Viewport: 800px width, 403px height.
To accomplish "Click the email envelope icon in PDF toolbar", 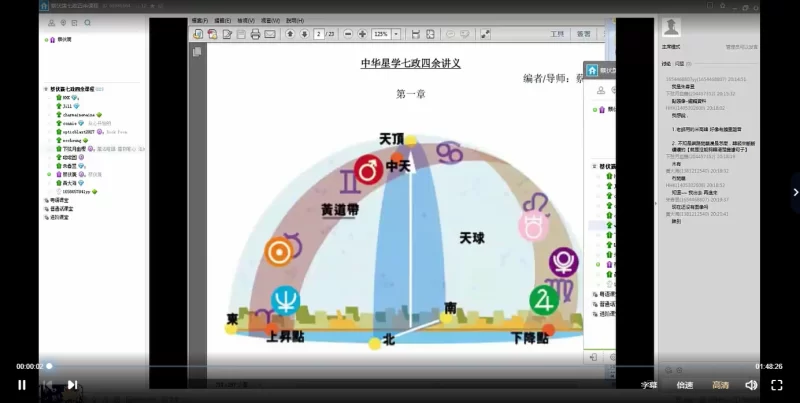I will coord(271,34).
